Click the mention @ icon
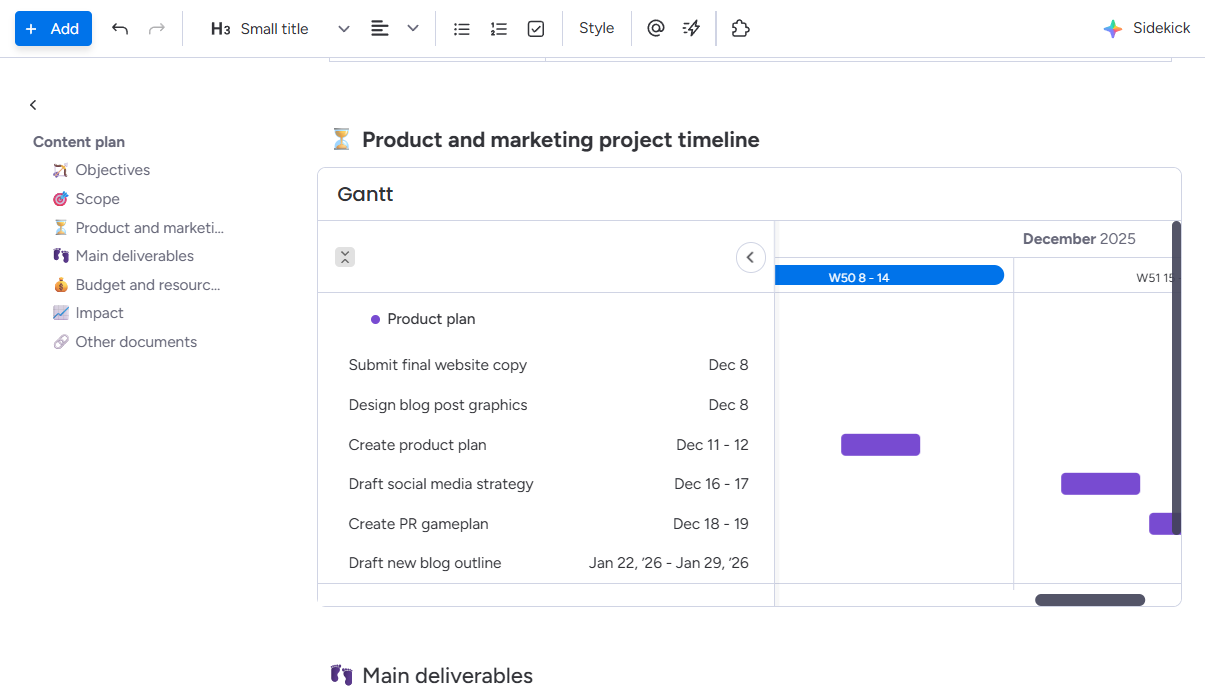 point(655,28)
